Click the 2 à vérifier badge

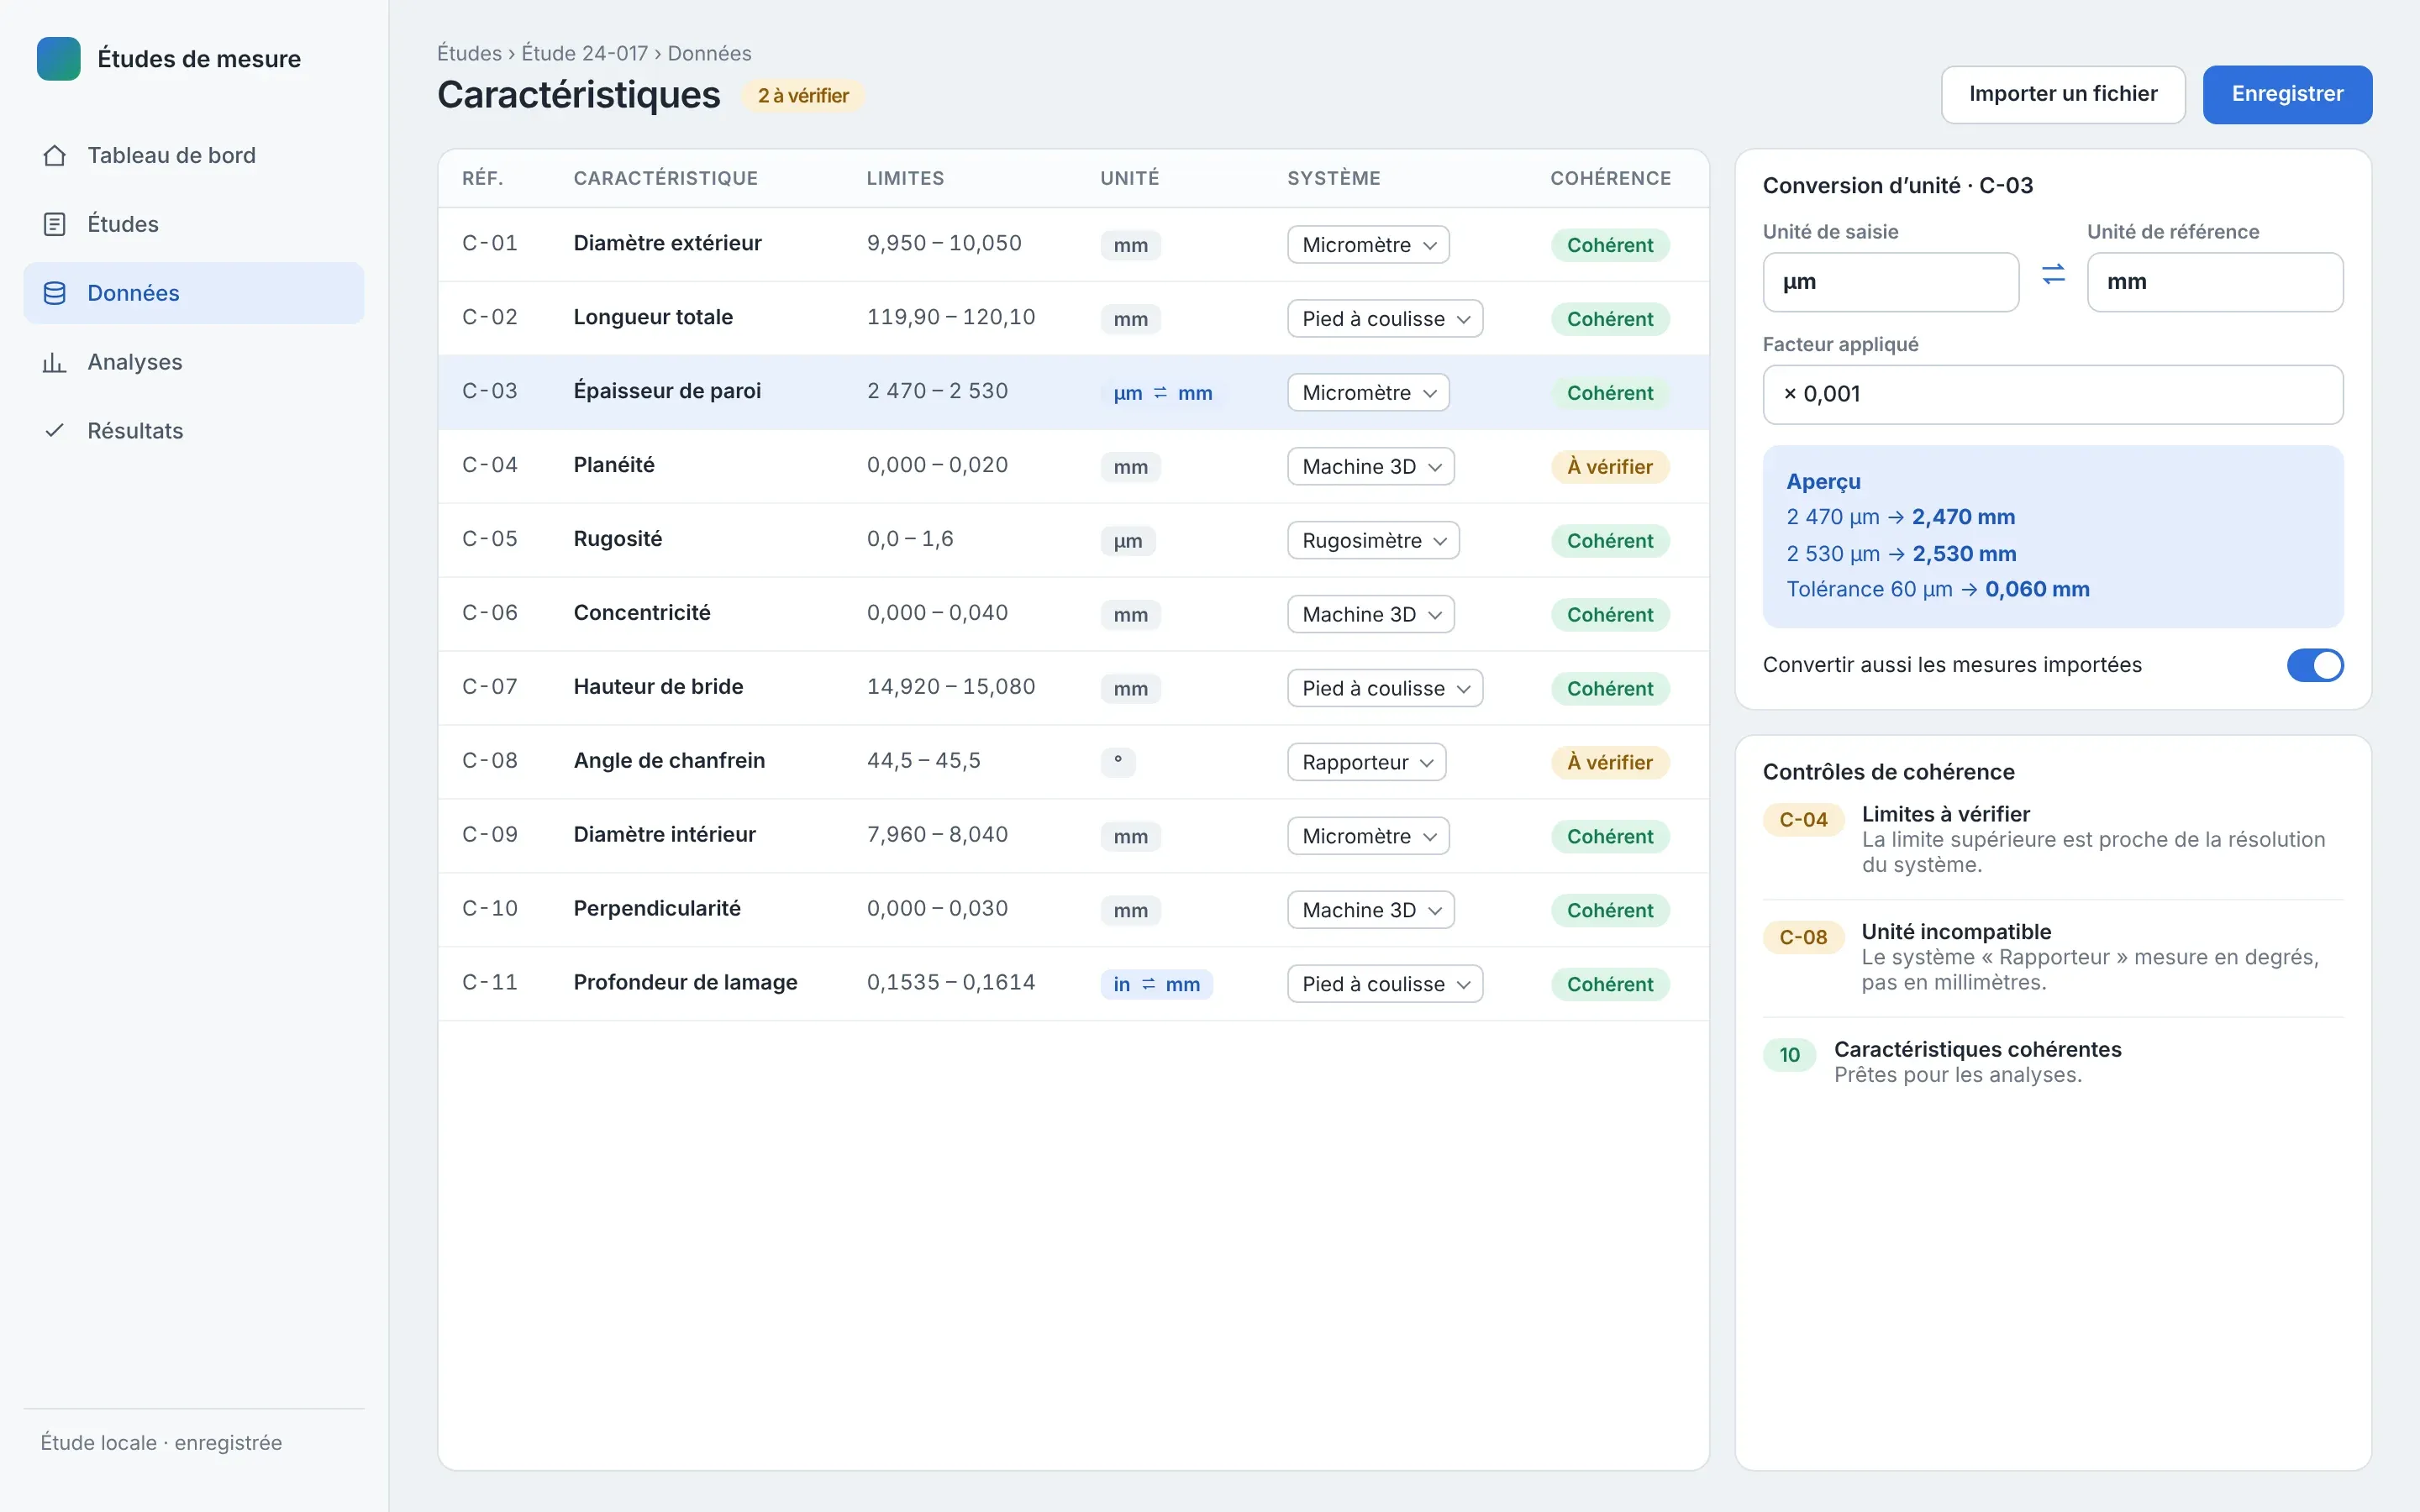(x=802, y=96)
